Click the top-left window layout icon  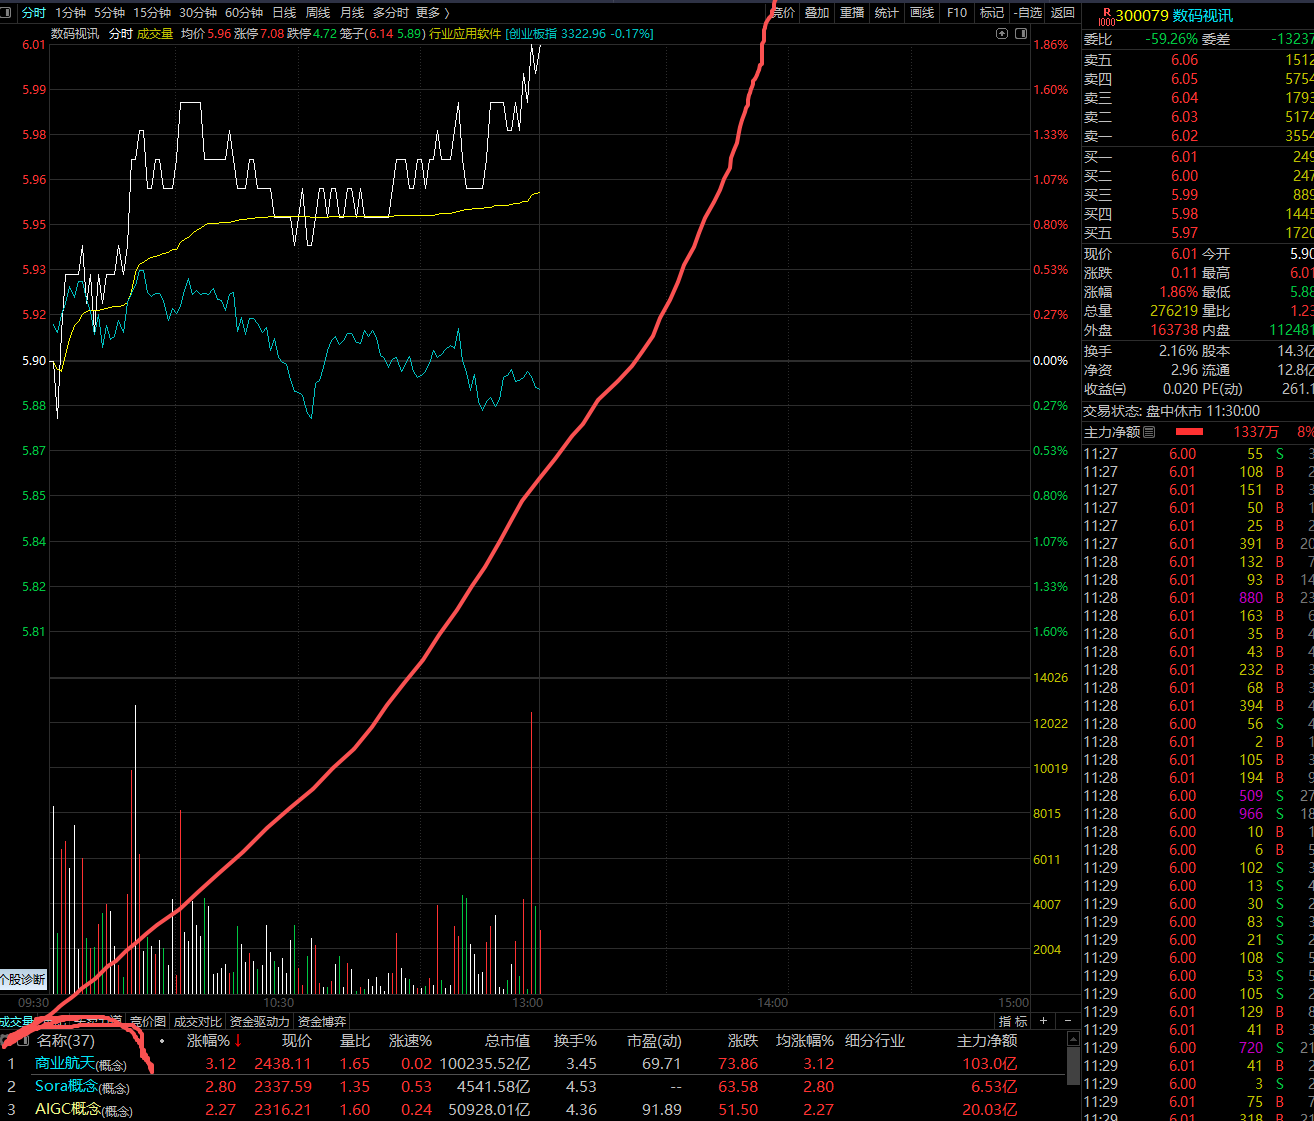click(7, 12)
